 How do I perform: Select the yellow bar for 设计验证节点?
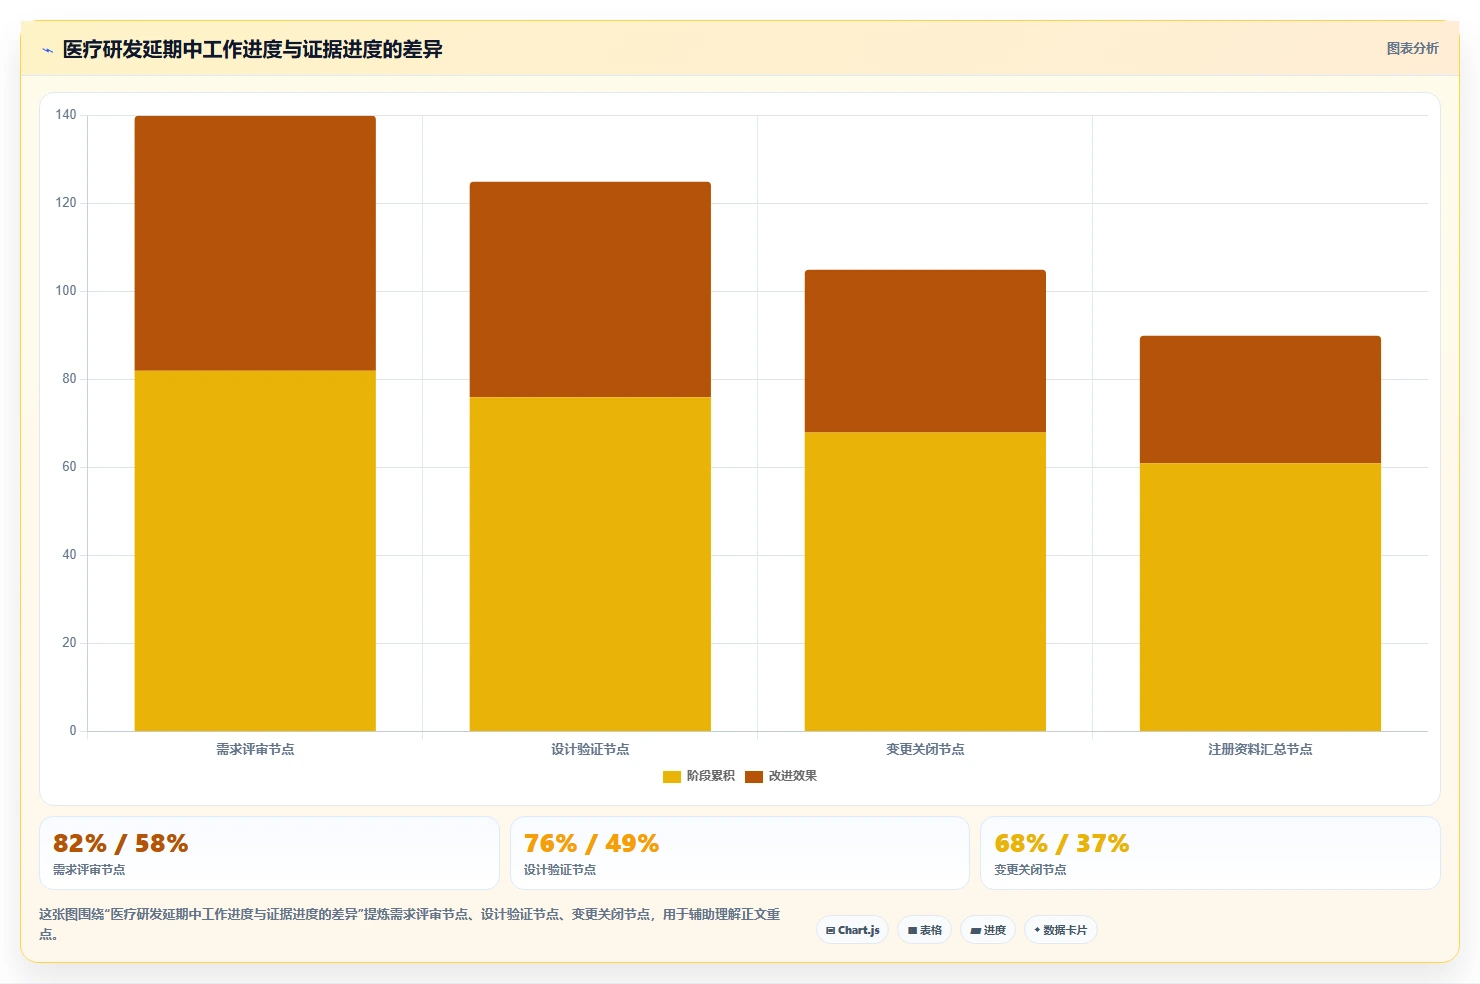tap(590, 564)
